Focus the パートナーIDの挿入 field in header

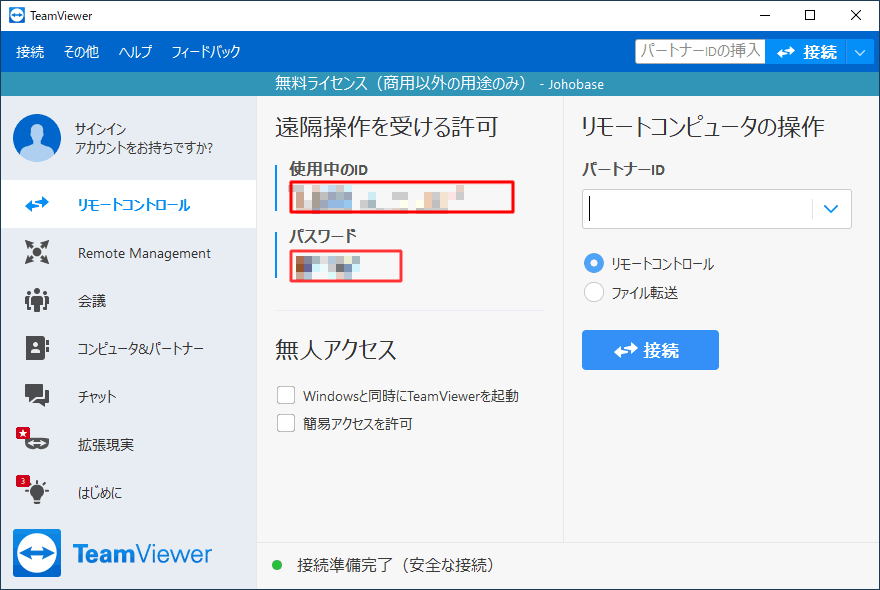click(700, 51)
